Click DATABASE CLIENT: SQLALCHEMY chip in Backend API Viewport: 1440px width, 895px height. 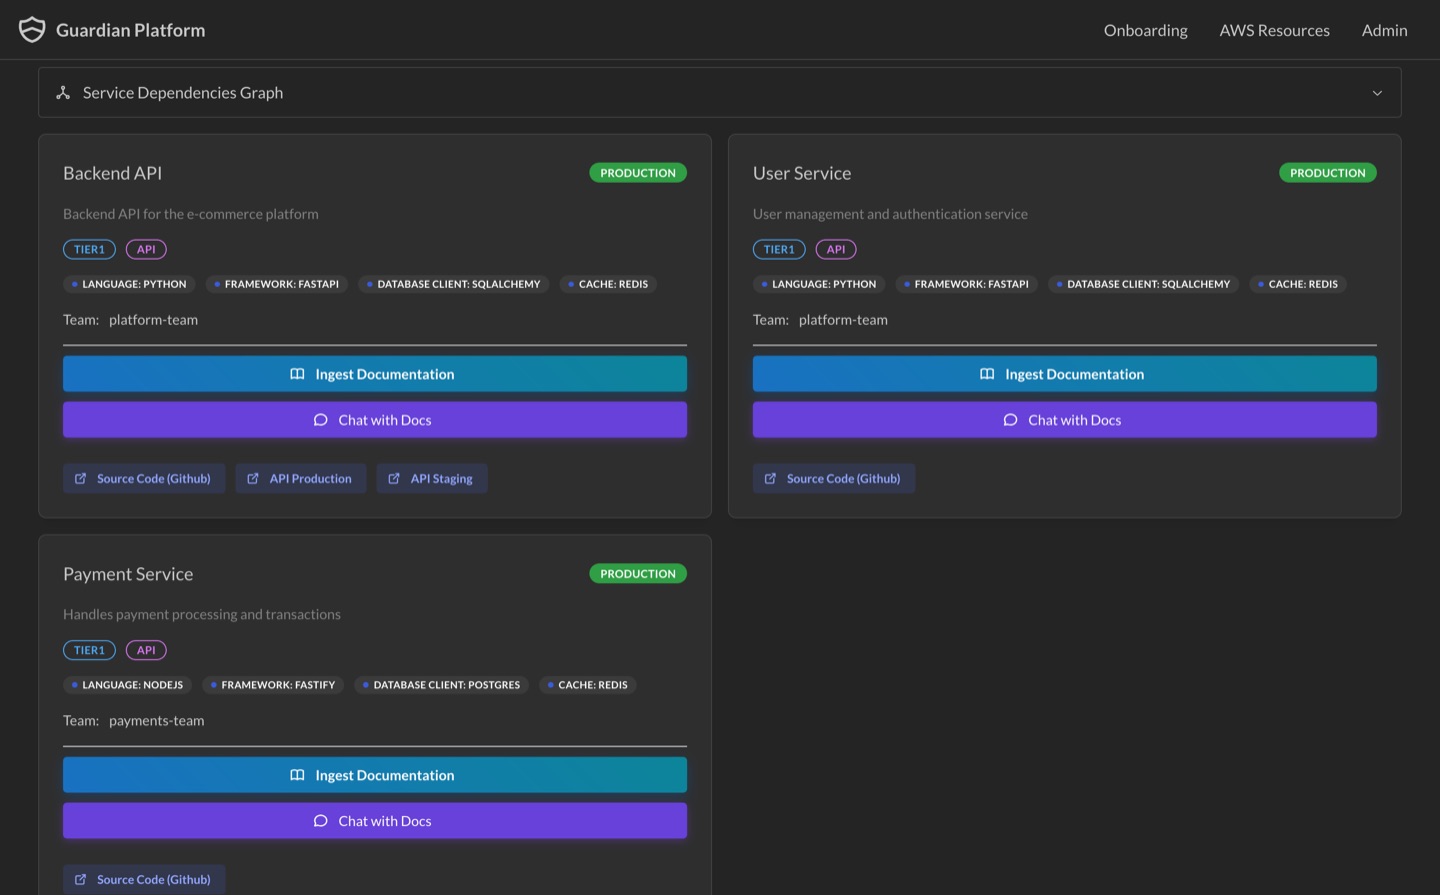pos(454,284)
